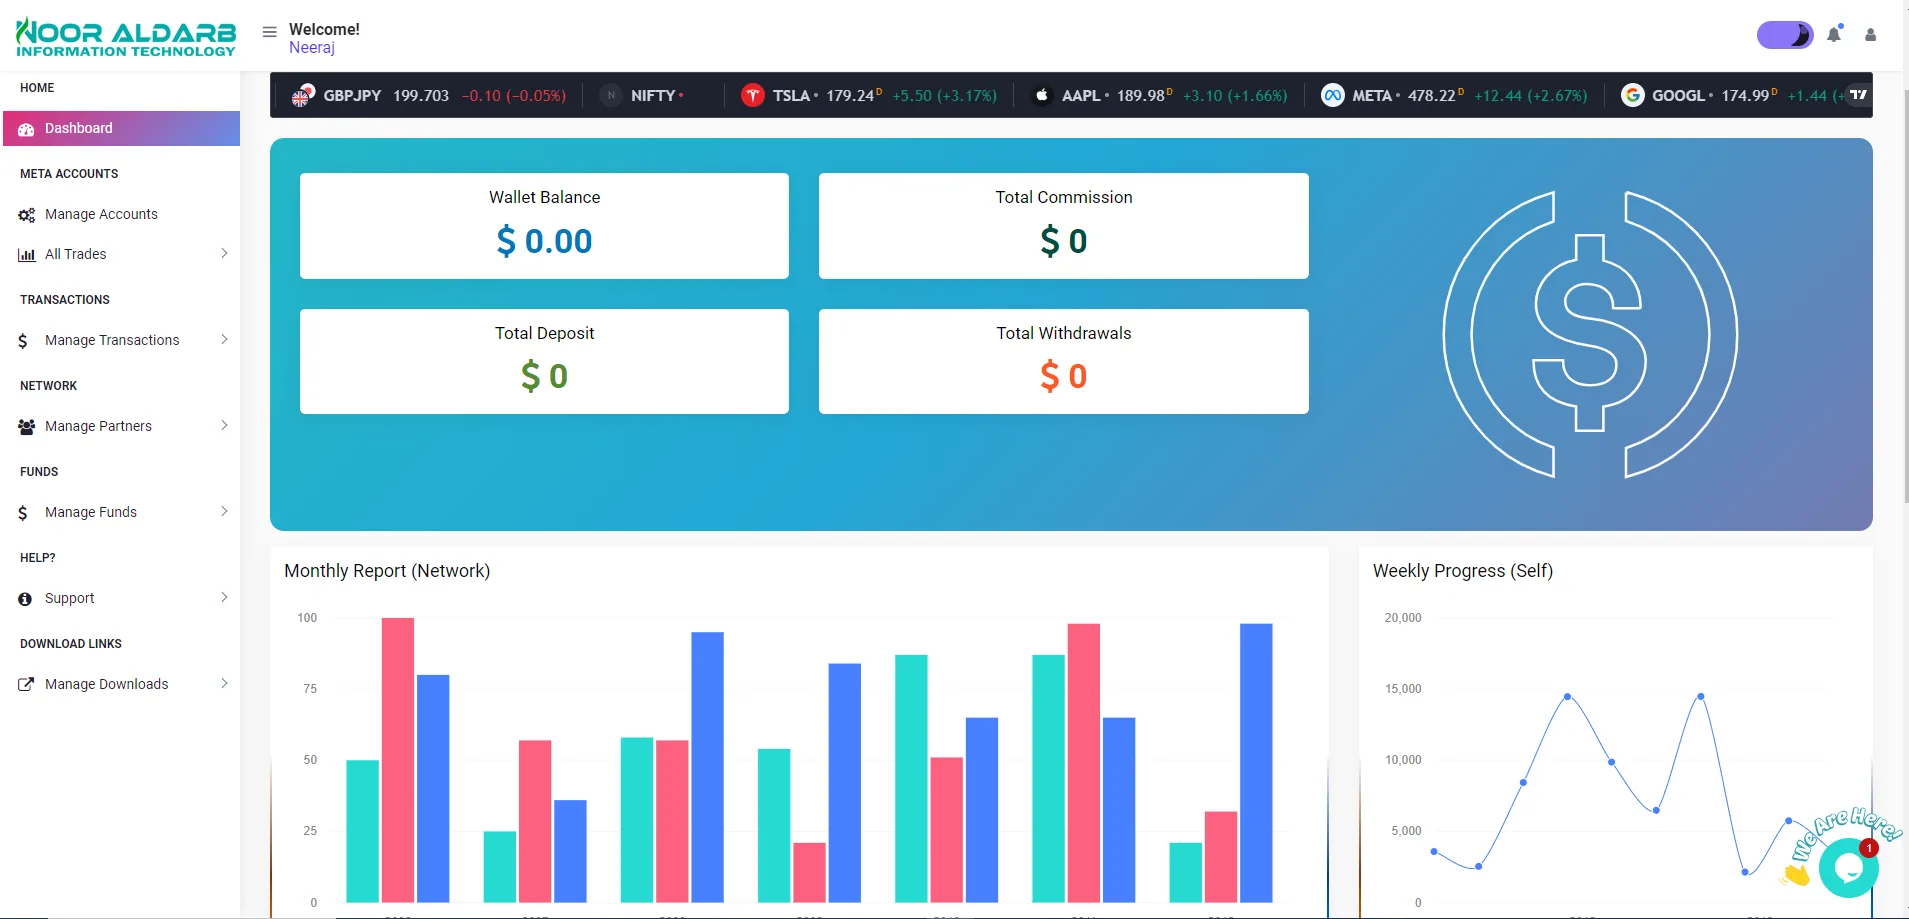Open the chat support bubble
Image resolution: width=1909 pixels, height=919 pixels.
point(1849,866)
